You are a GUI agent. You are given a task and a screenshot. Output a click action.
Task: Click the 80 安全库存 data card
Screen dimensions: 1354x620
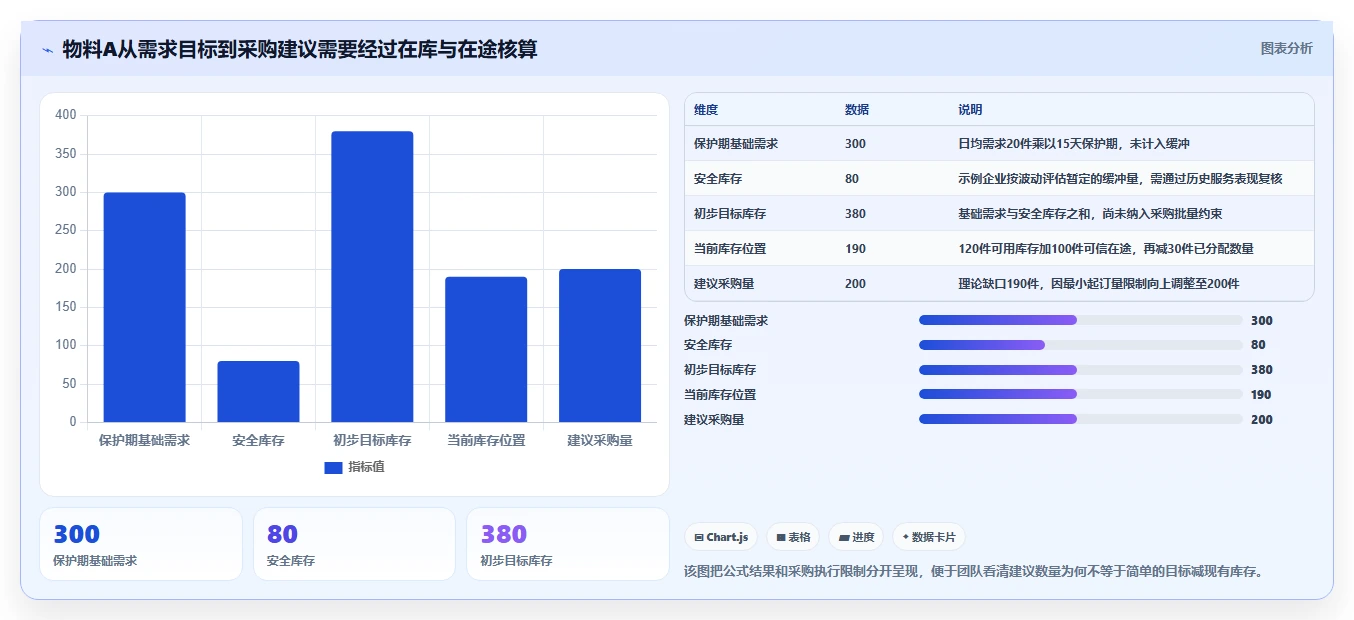(x=355, y=544)
